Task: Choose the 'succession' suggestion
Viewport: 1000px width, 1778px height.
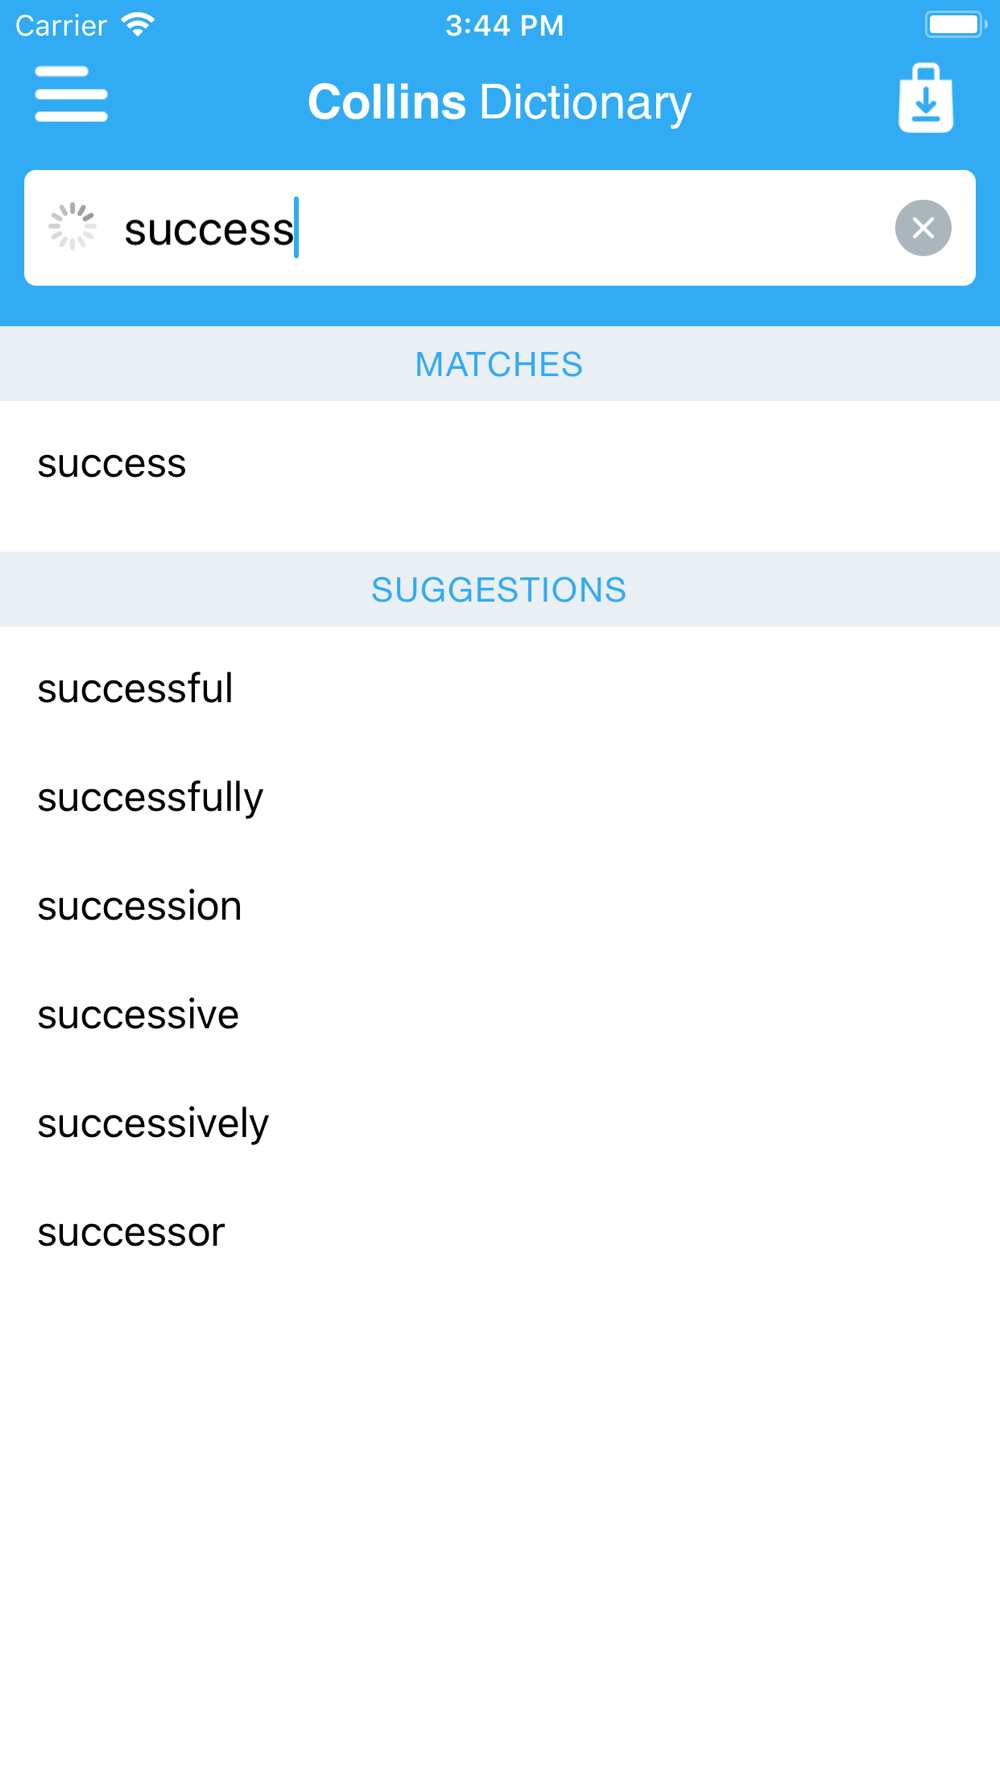Action: pyautogui.click(x=500, y=906)
